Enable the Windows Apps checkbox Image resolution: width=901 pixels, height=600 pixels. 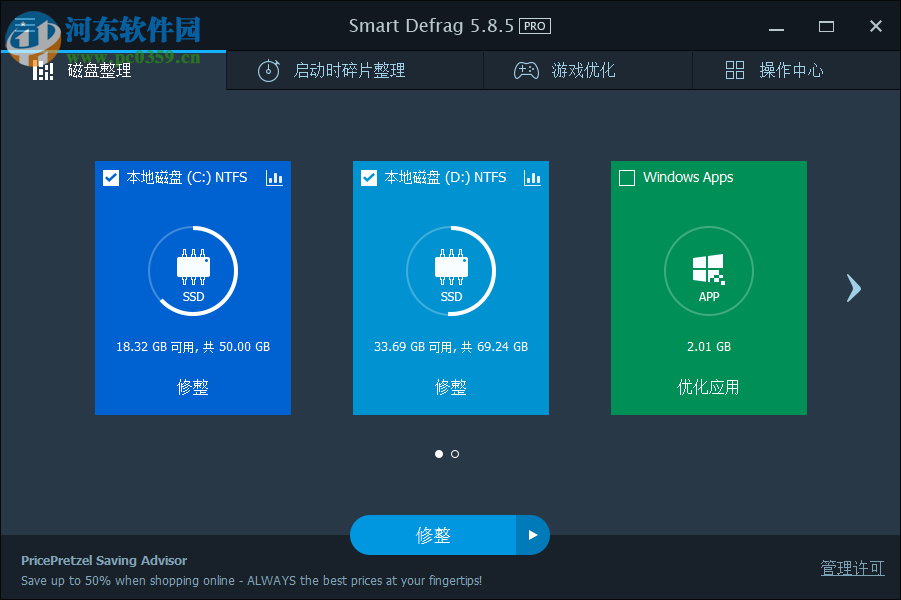(x=627, y=177)
